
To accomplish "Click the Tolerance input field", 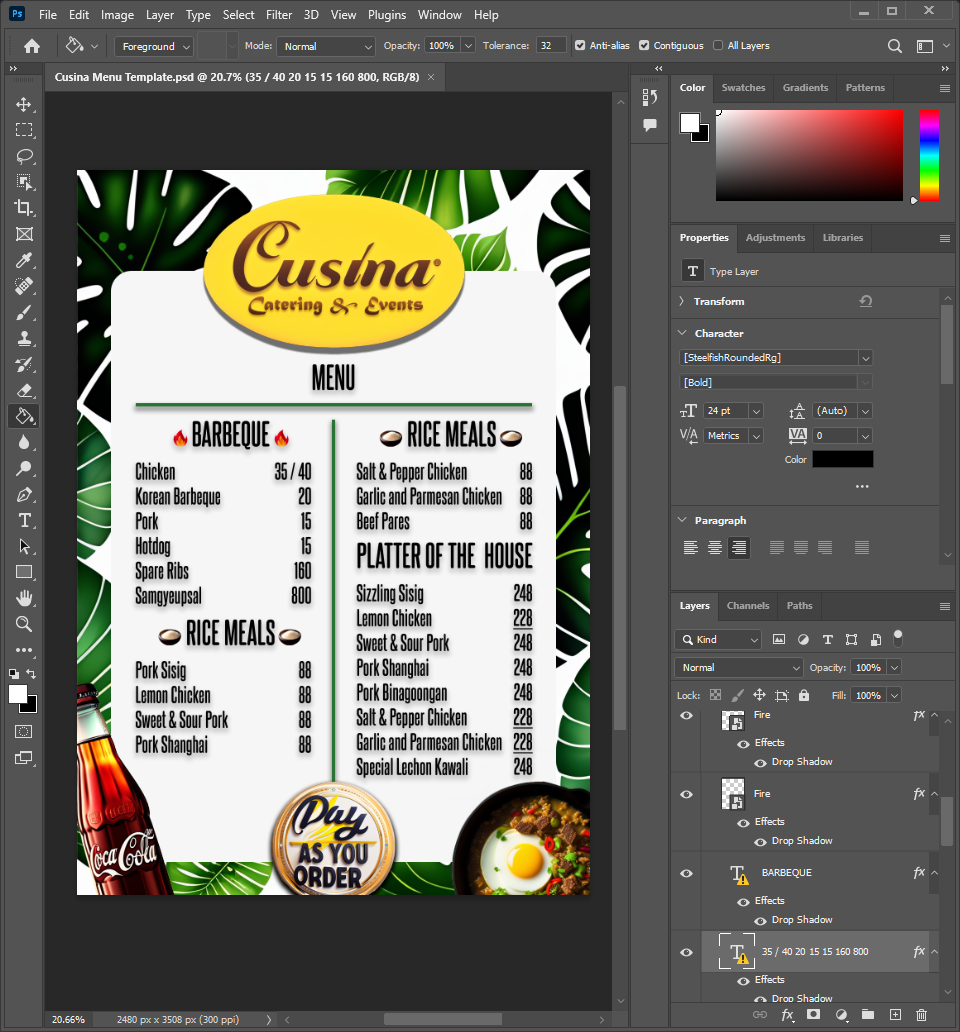I will tap(551, 45).
